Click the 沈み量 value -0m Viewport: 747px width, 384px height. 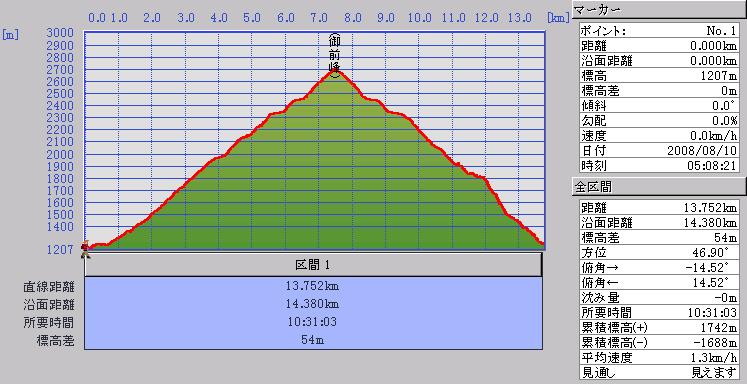(725, 298)
